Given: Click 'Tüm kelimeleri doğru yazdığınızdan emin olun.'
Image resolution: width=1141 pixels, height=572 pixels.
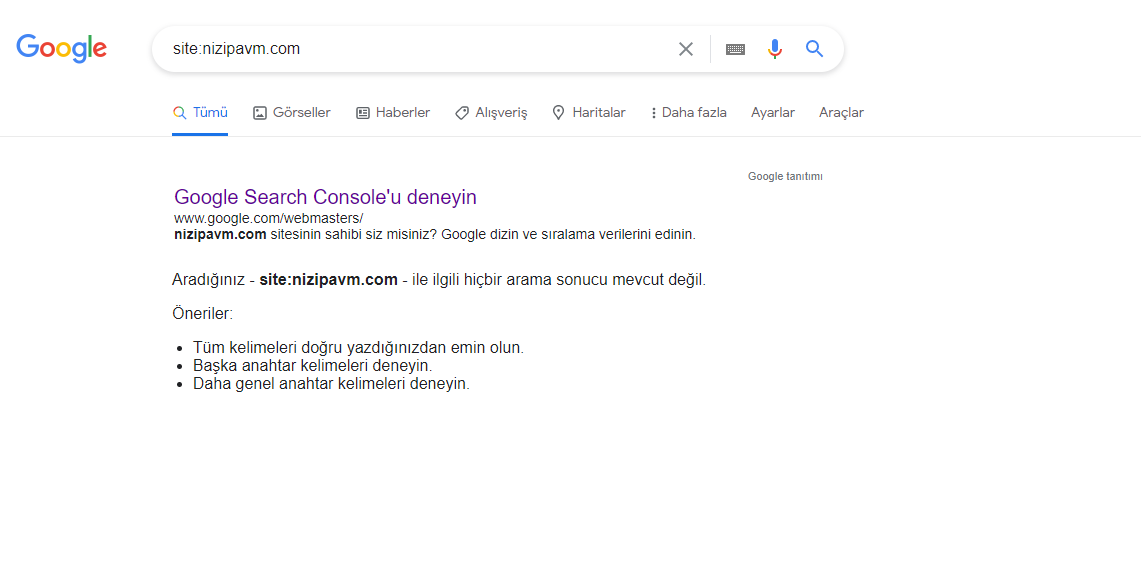Looking at the screenshot, I should (358, 348).
